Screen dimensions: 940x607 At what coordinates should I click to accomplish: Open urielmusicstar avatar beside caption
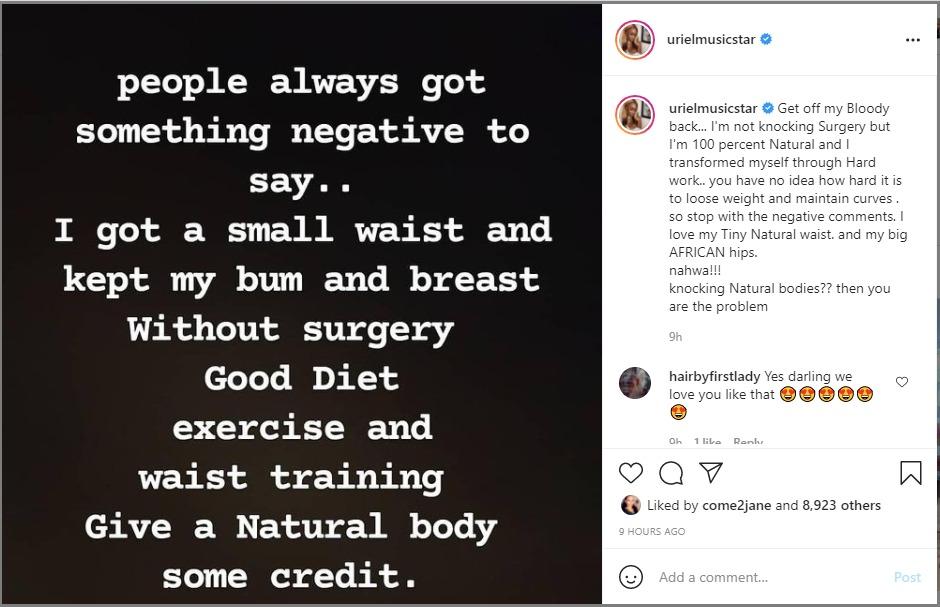pyautogui.click(x=635, y=116)
